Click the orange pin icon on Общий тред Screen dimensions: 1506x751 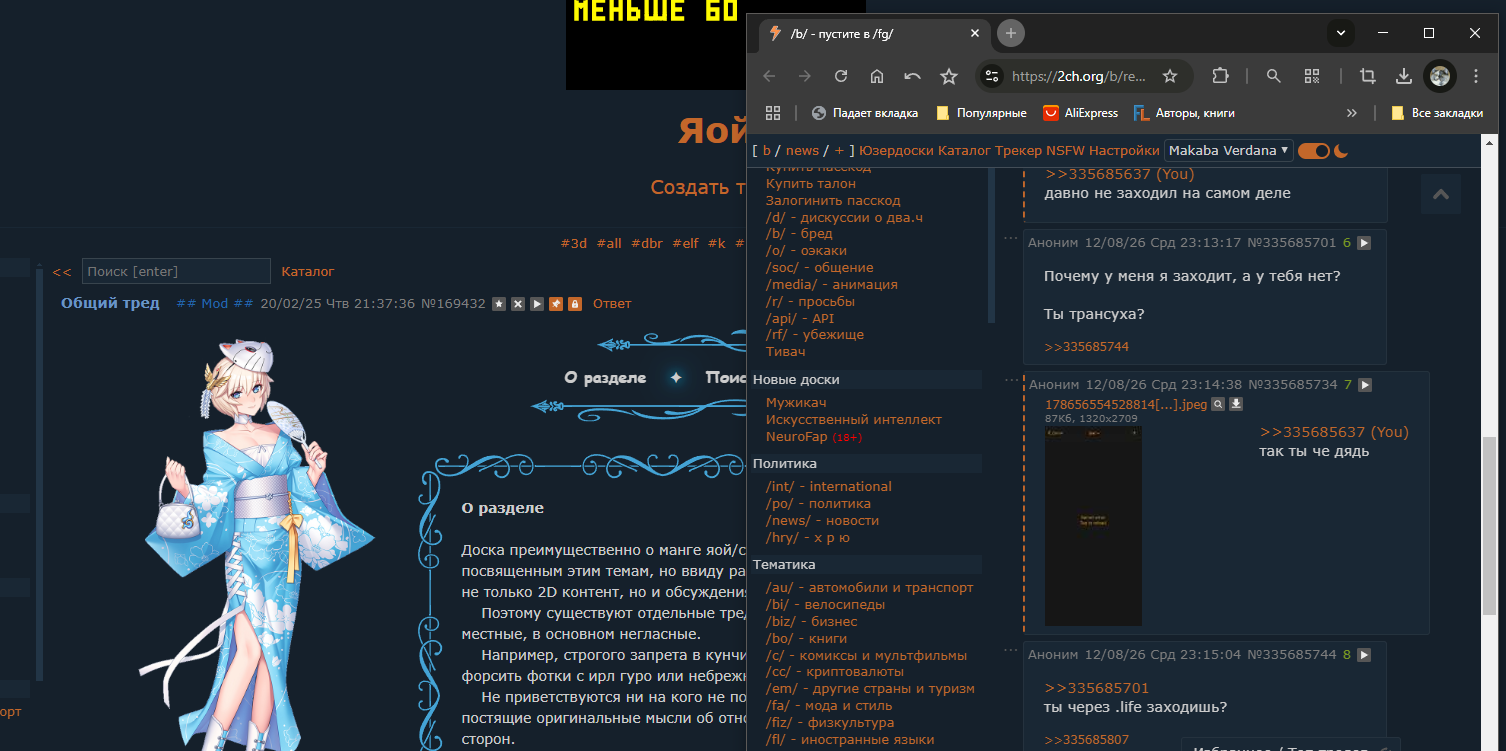click(x=556, y=304)
